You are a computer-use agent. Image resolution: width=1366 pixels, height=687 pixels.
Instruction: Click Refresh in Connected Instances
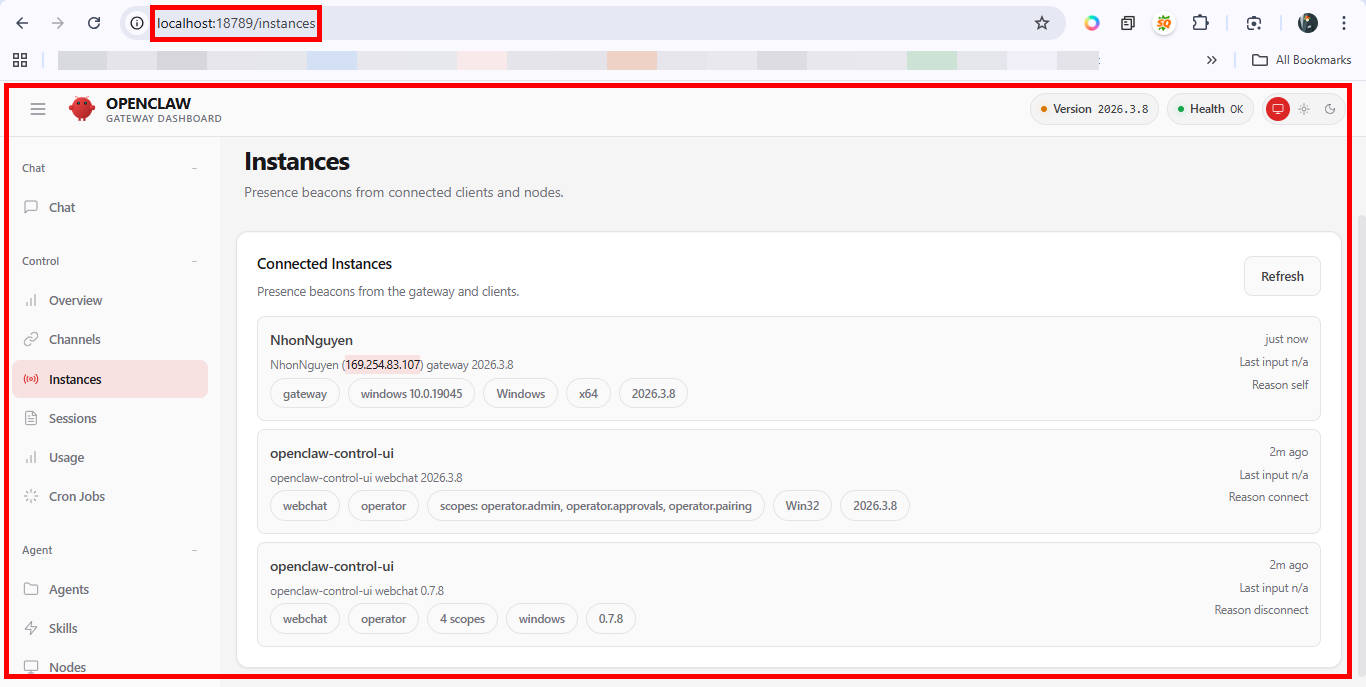(1282, 276)
